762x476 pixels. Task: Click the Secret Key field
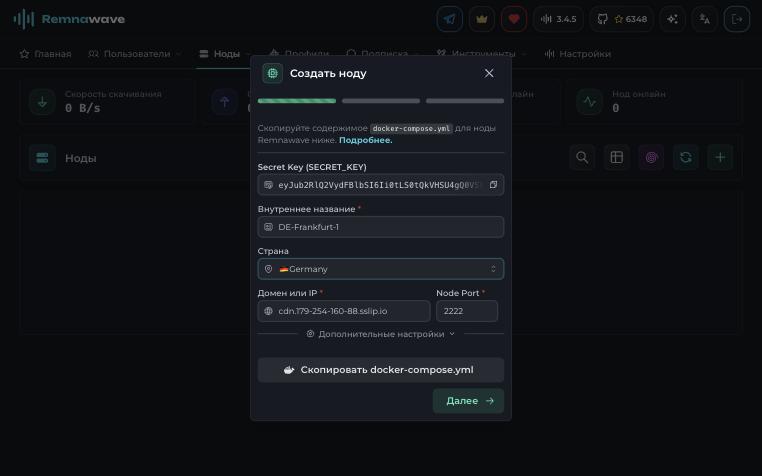pos(381,185)
